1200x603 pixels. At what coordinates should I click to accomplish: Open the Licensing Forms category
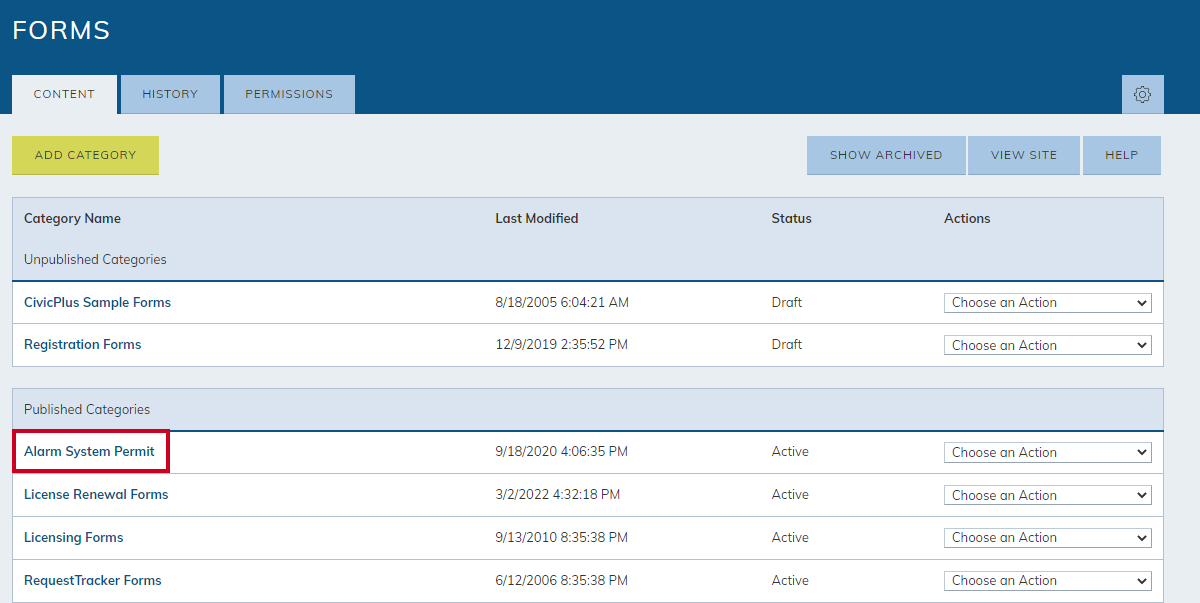73,537
